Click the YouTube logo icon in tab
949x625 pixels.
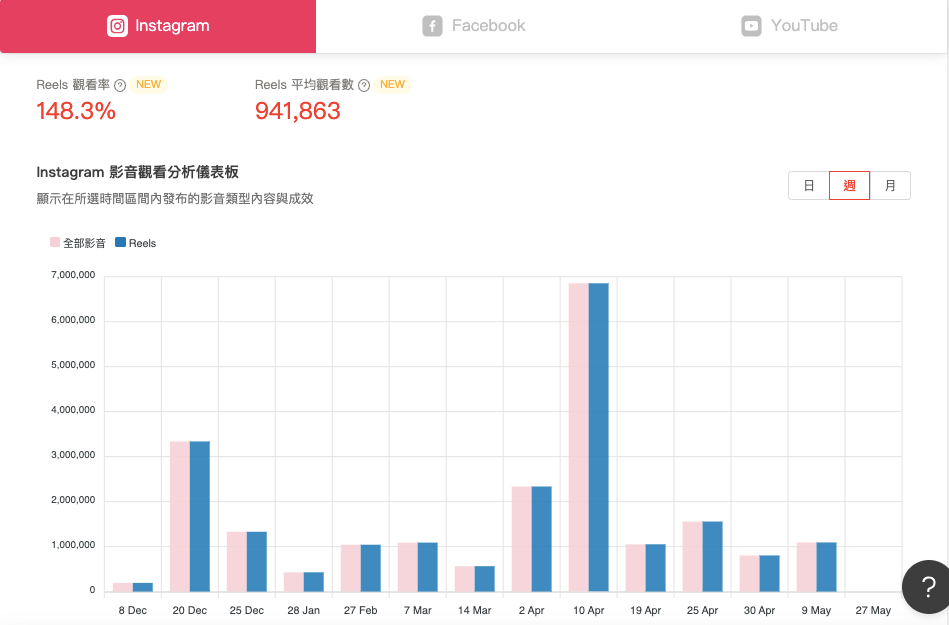pyautogui.click(x=751, y=26)
